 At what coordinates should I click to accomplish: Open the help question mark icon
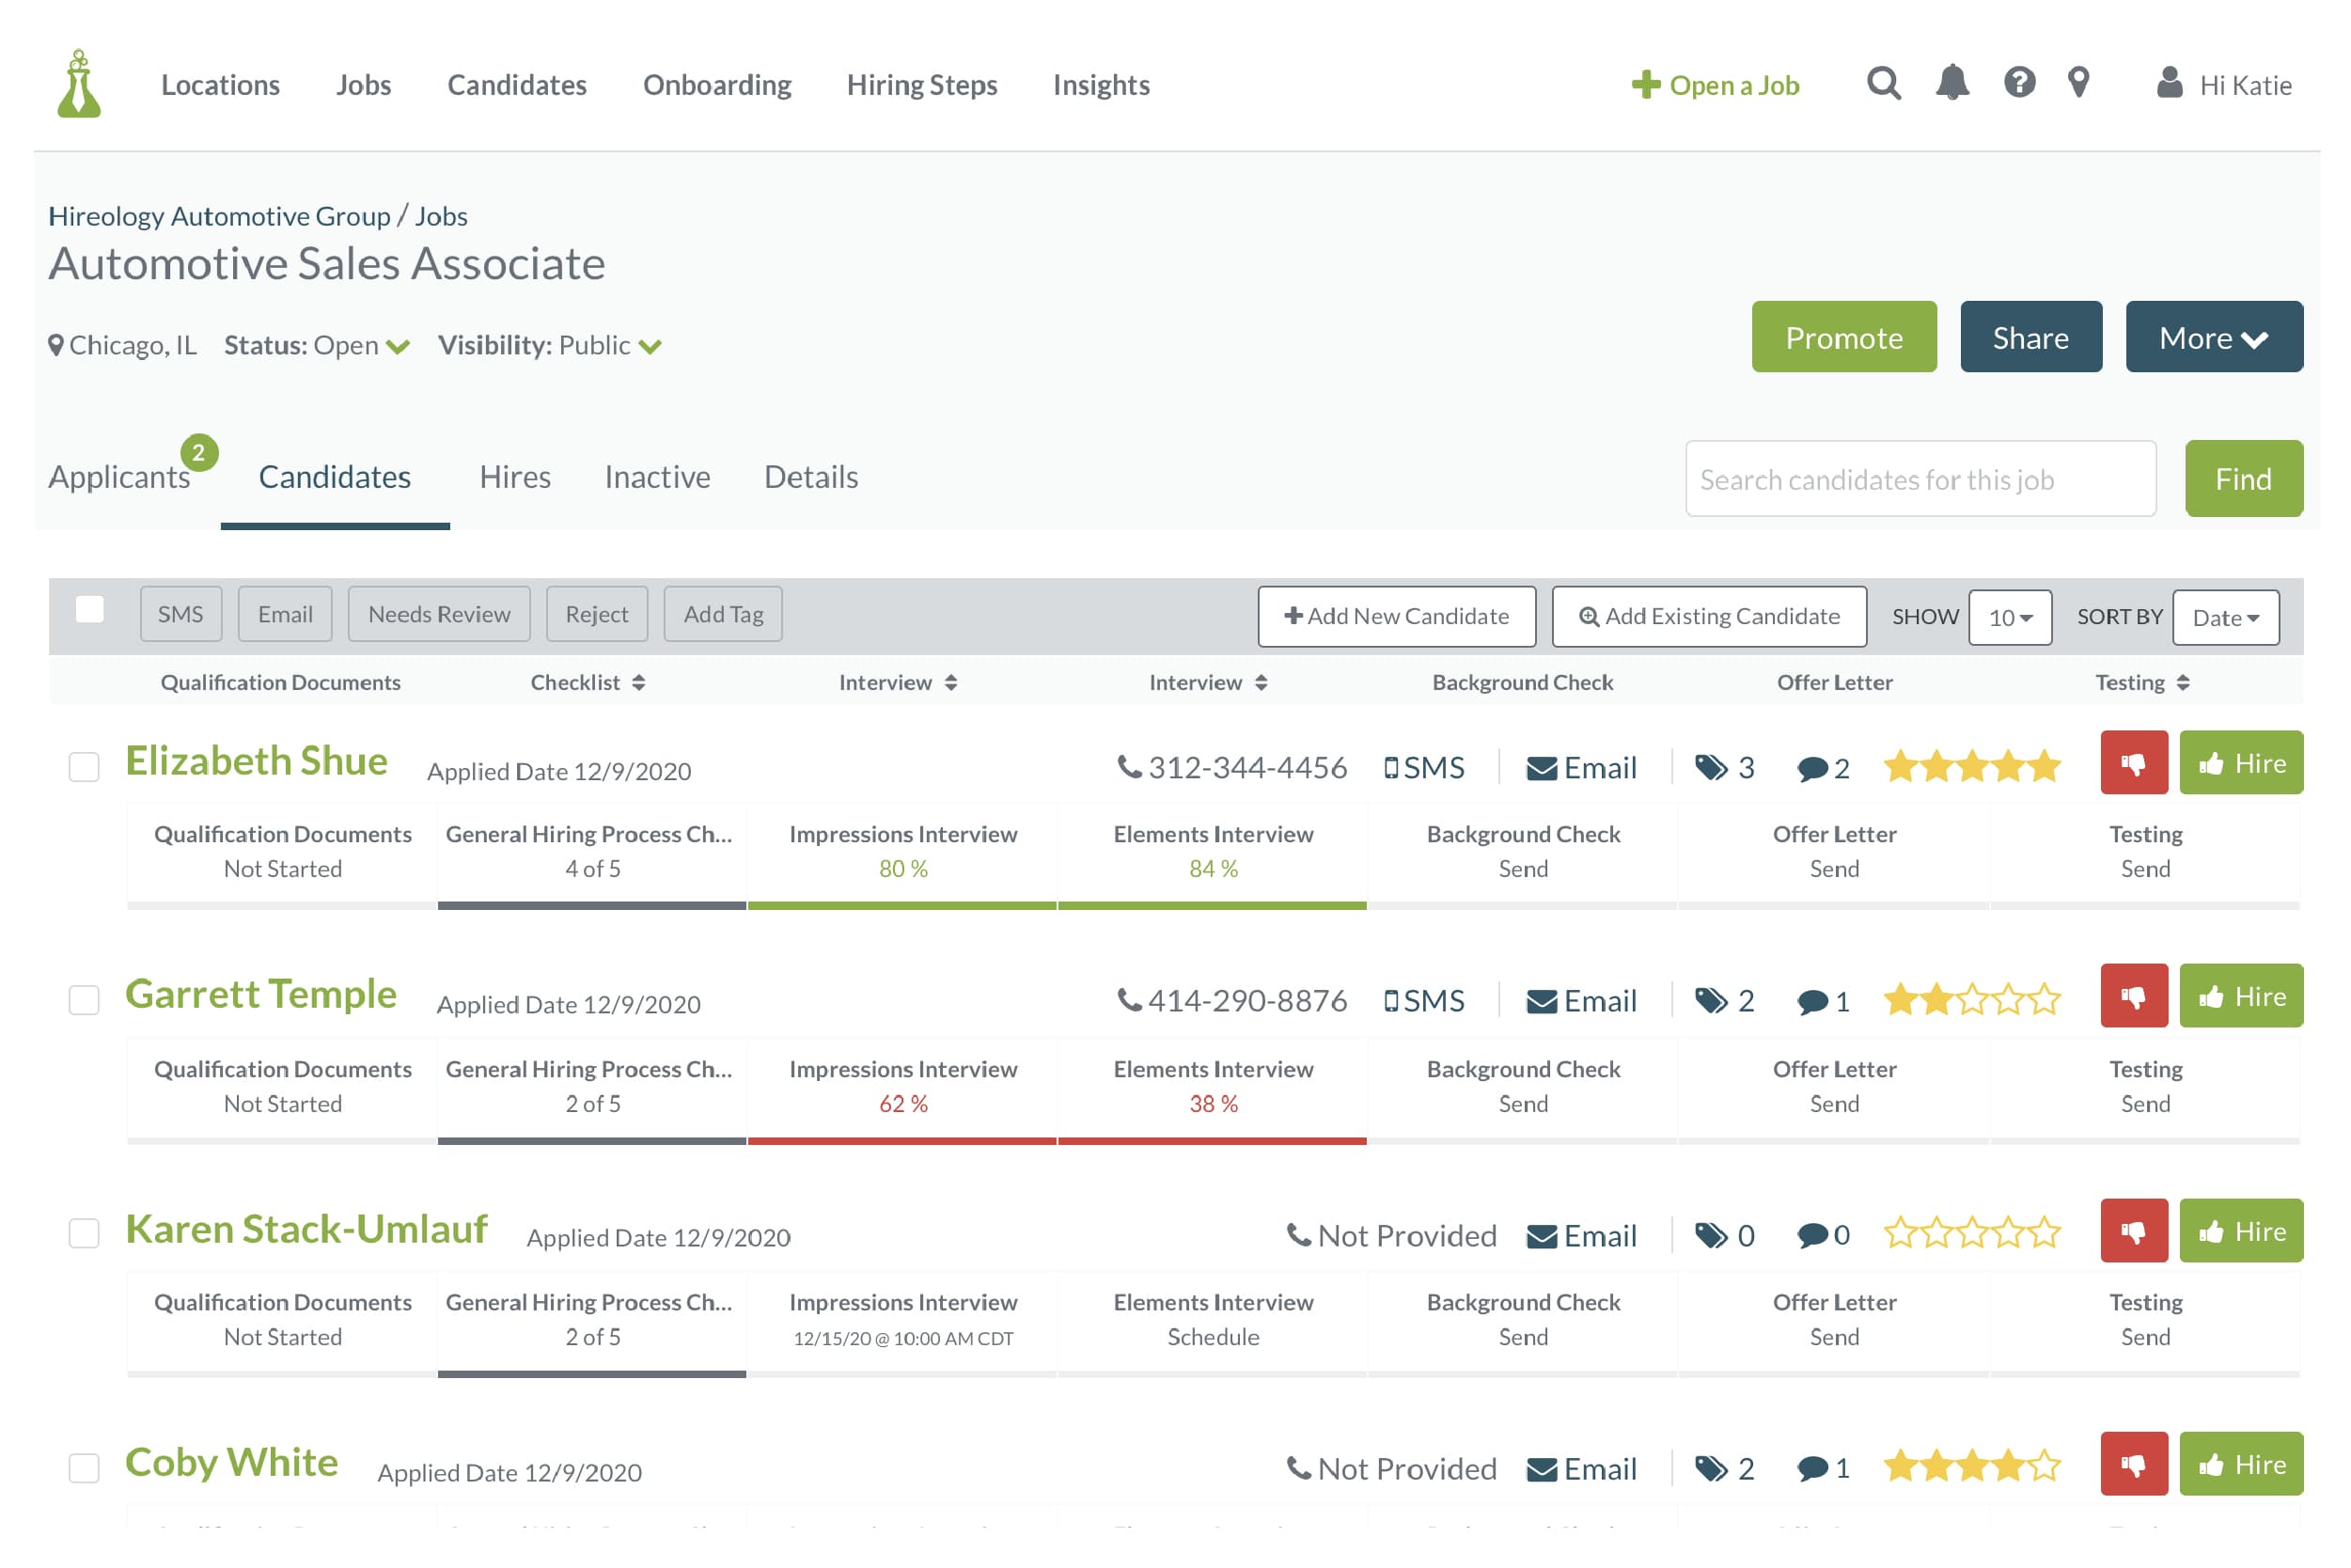(2019, 83)
